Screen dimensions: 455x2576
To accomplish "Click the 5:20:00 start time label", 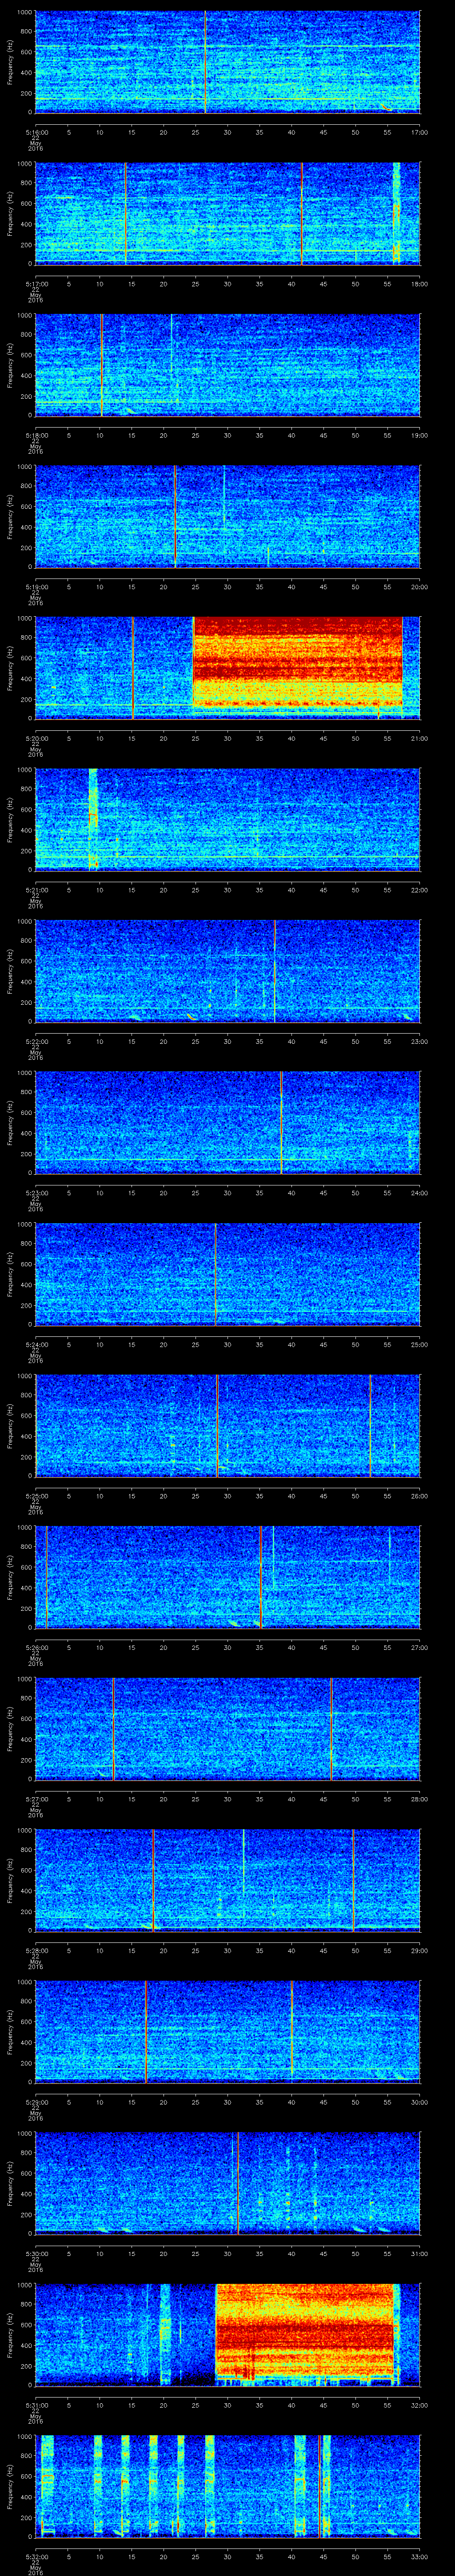I will [36, 738].
